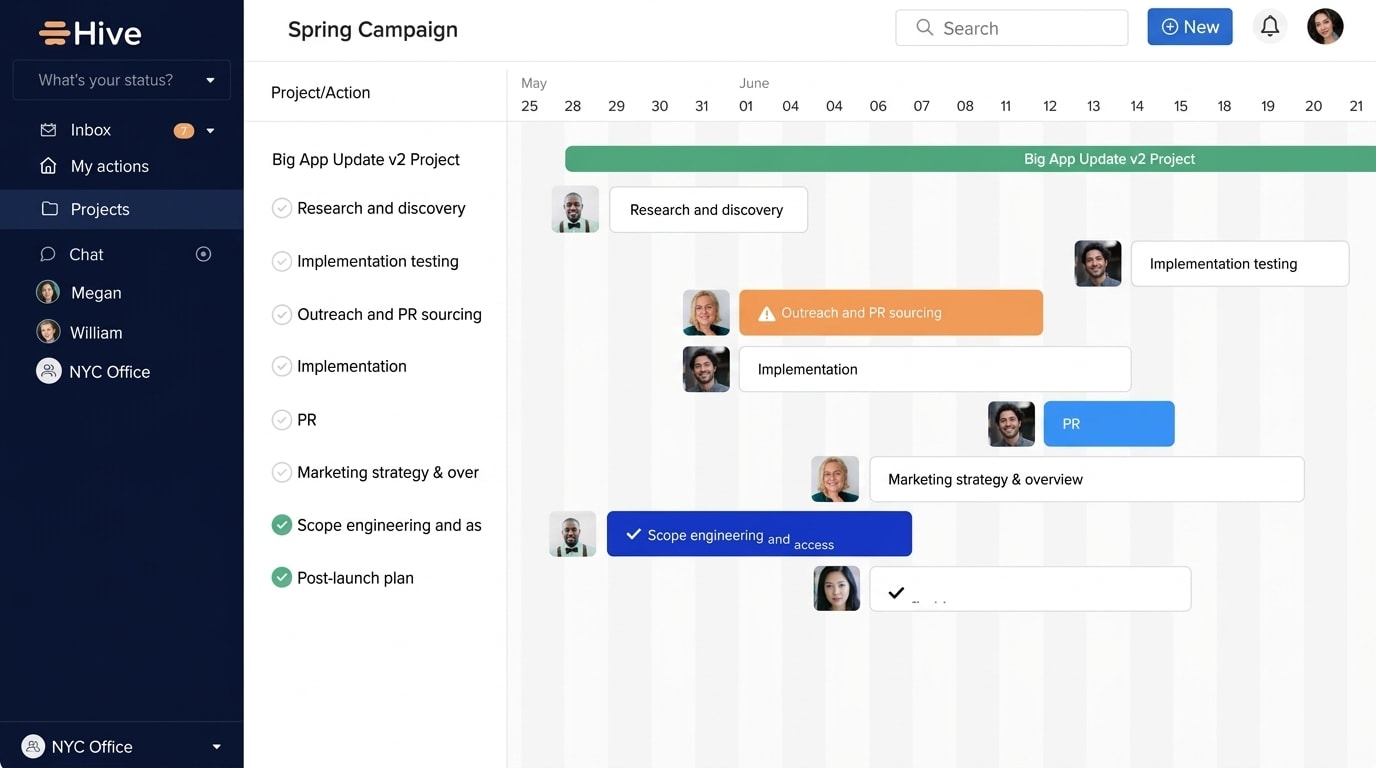The width and height of the screenshot is (1376, 768).
Task: Click the warning icon on Outreach bar
Action: [767, 314]
